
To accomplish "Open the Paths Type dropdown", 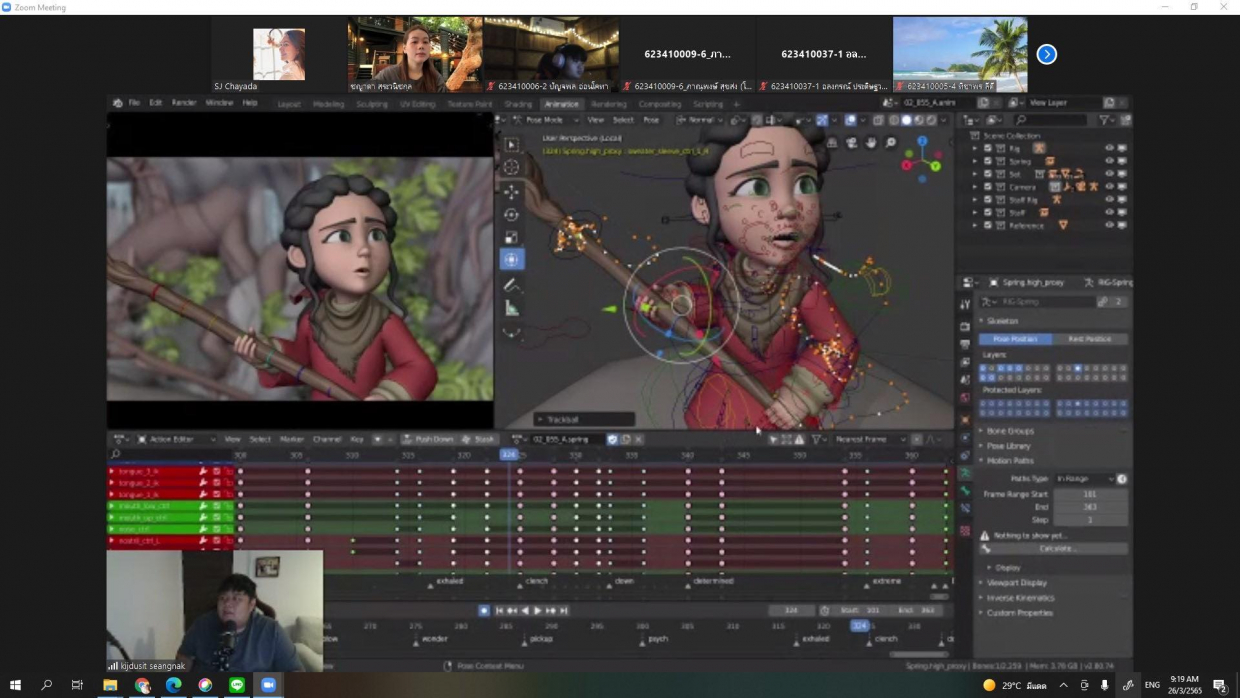I will click(1084, 479).
